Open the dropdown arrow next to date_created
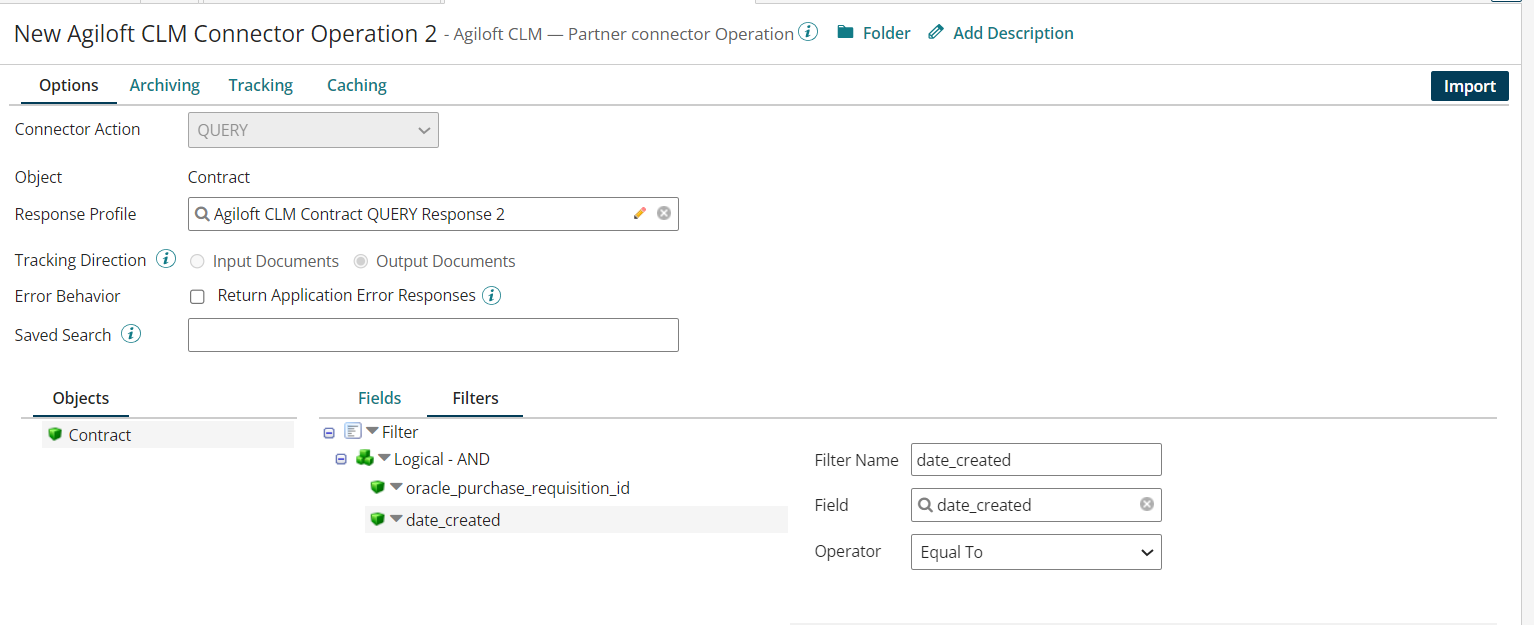Screen dimensions: 1534x625 [x=397, y=519]
